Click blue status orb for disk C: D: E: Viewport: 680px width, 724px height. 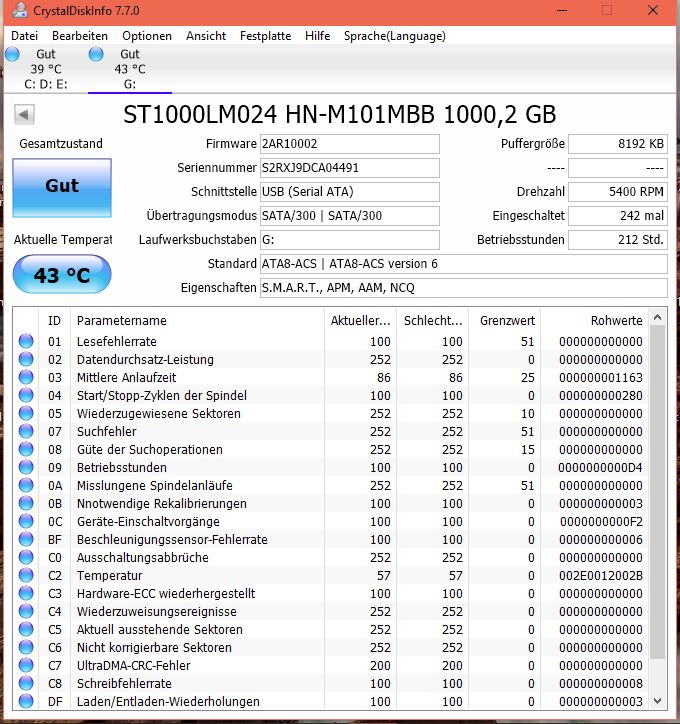pos(12,54)
